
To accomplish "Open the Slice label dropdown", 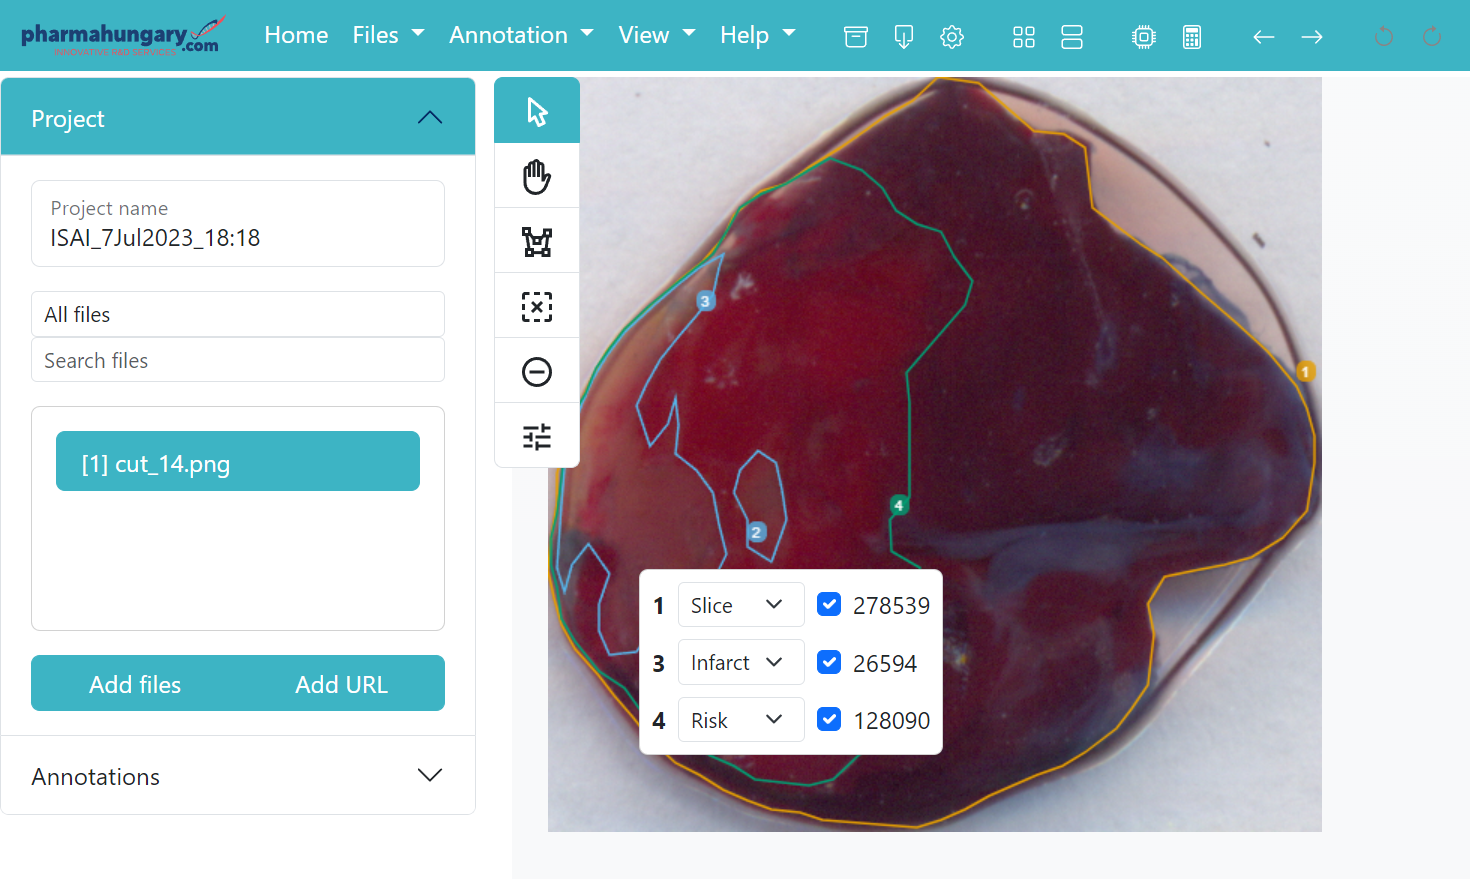I will 740,605.
